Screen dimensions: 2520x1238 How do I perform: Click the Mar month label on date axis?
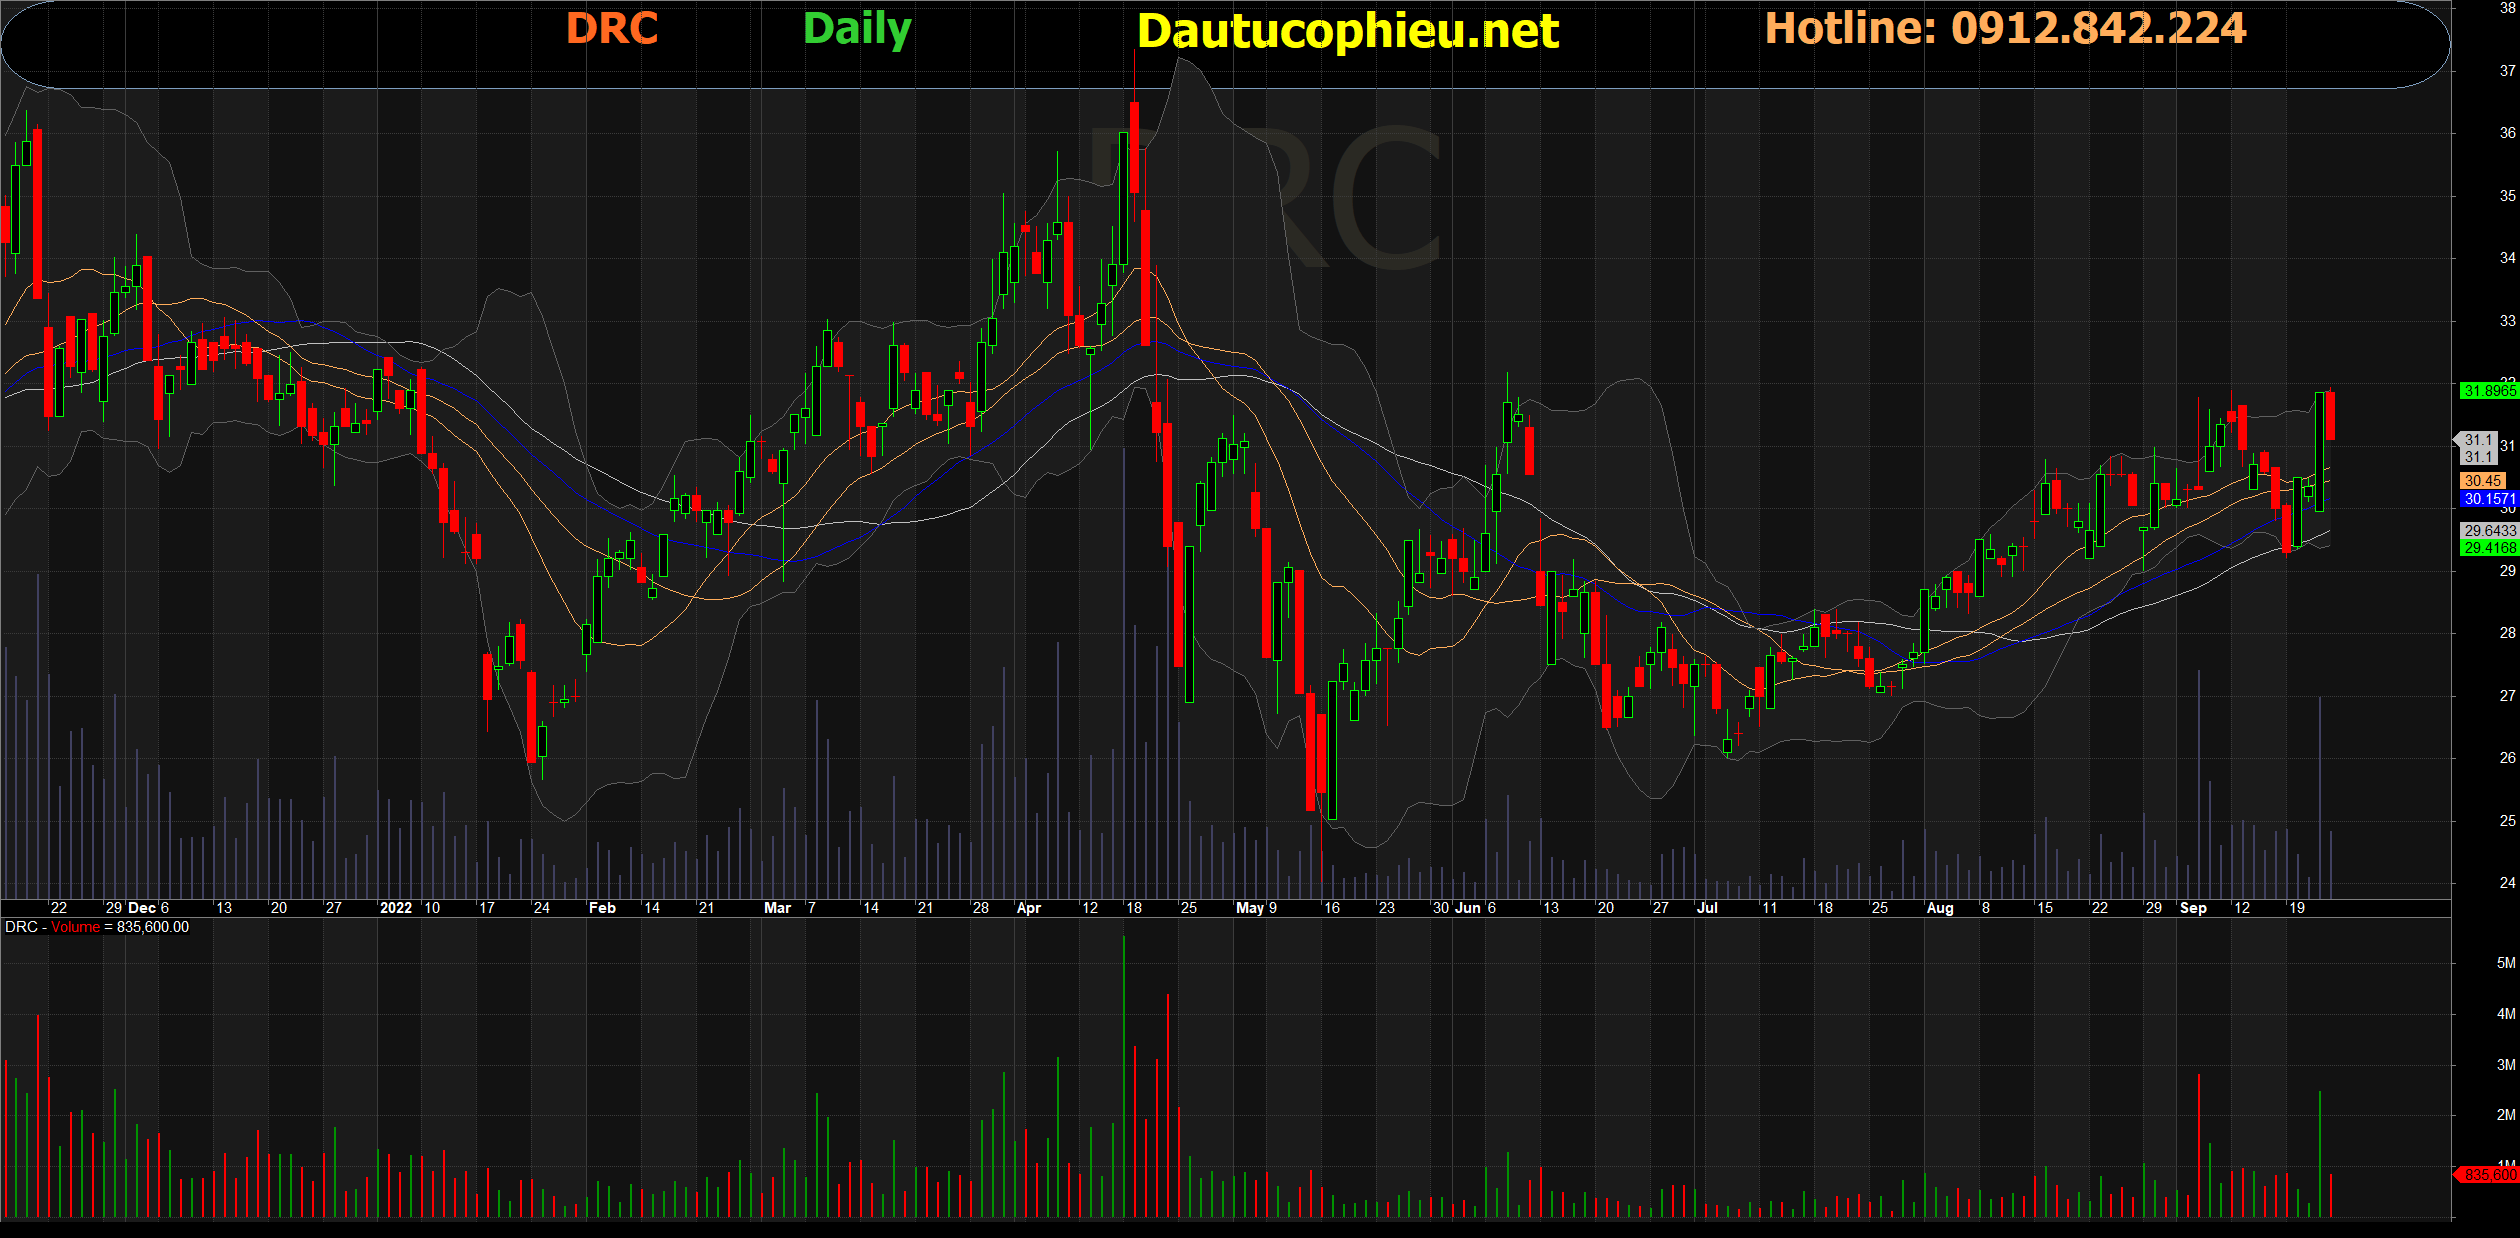pyautogui.click(x=777, y=908)
